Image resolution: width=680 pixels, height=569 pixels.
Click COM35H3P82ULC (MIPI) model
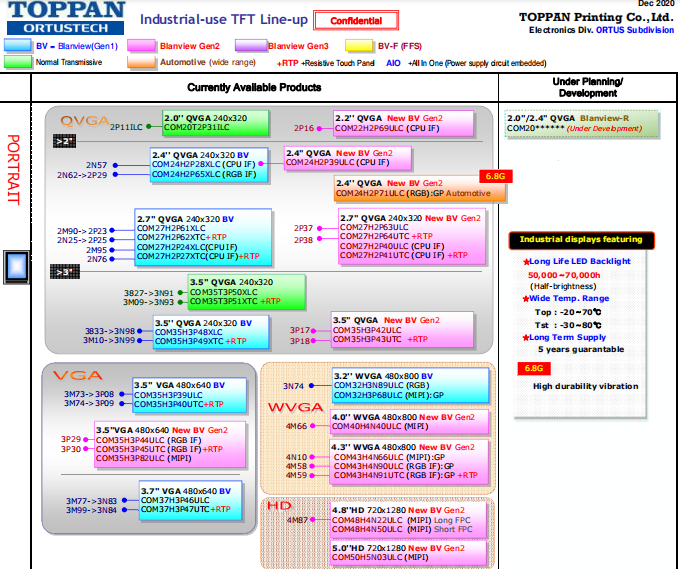(x=144, y=458)
